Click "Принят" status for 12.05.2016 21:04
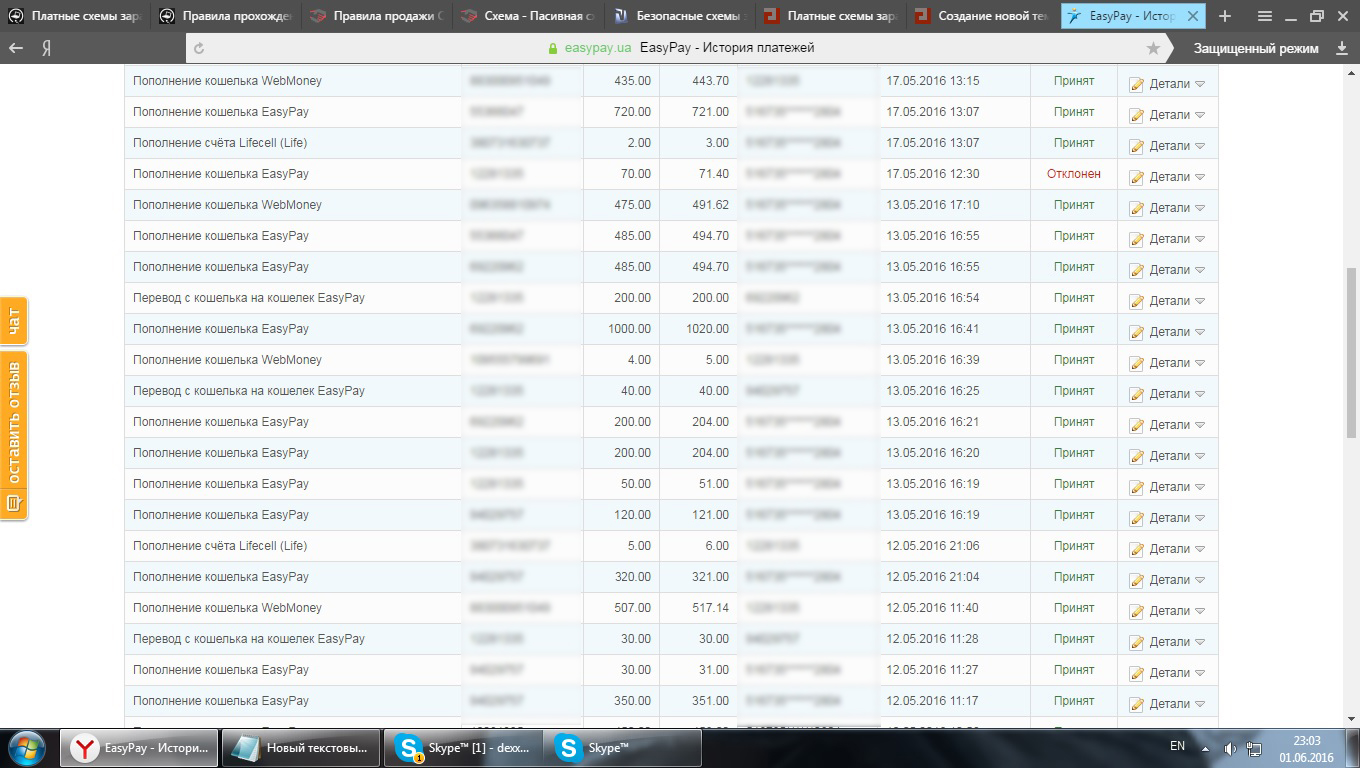 coord(1073,577)
